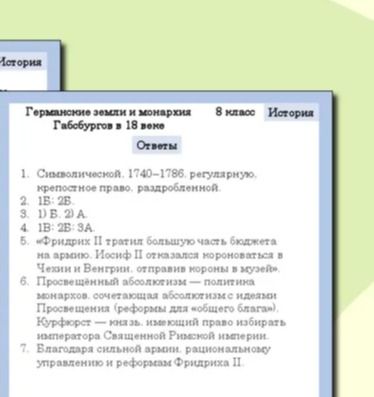Click the line 'Просвещённый абсолютизм — политика'

coord(146,282)
